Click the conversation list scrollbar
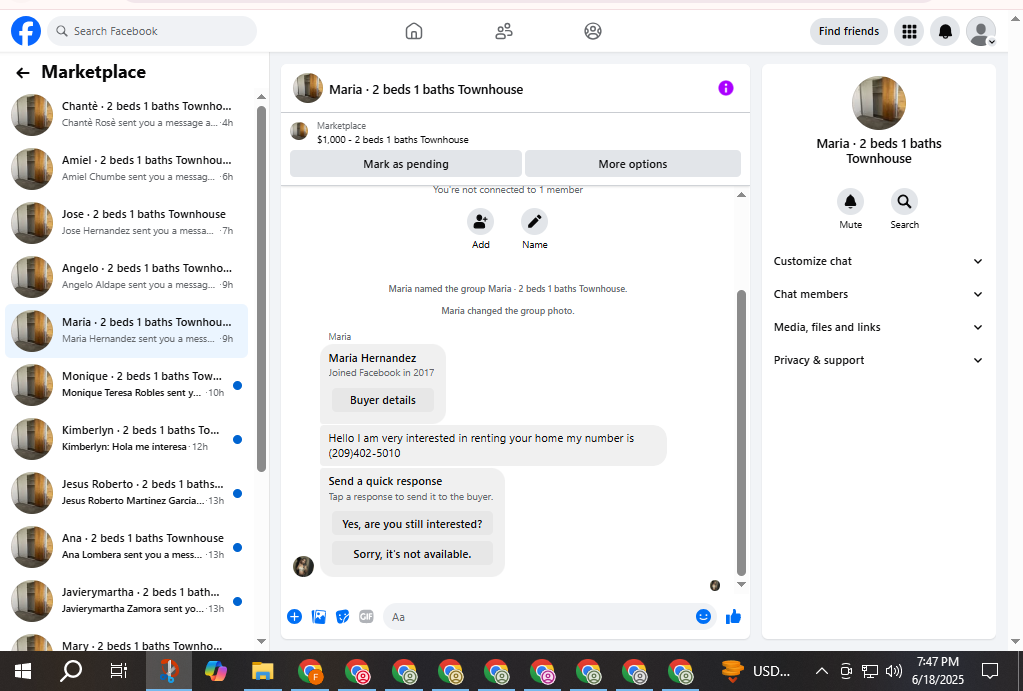Viewport: 1023px width, 691px height. [262, 288]
